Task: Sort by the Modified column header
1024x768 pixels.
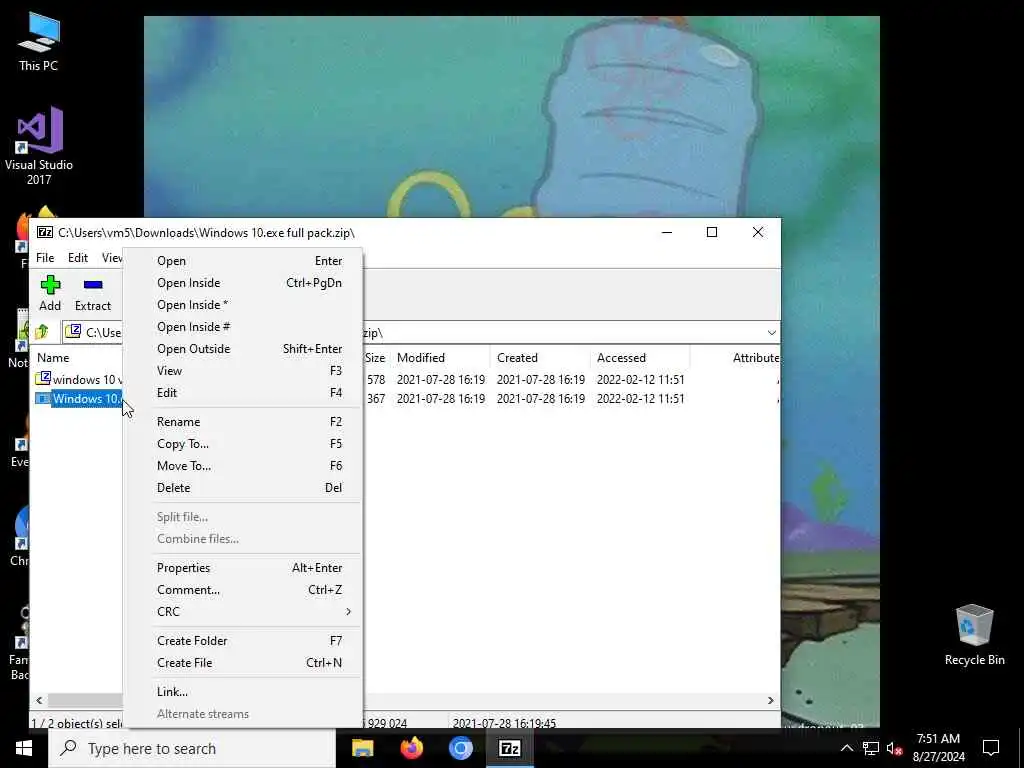Action: tap(421, 358)
